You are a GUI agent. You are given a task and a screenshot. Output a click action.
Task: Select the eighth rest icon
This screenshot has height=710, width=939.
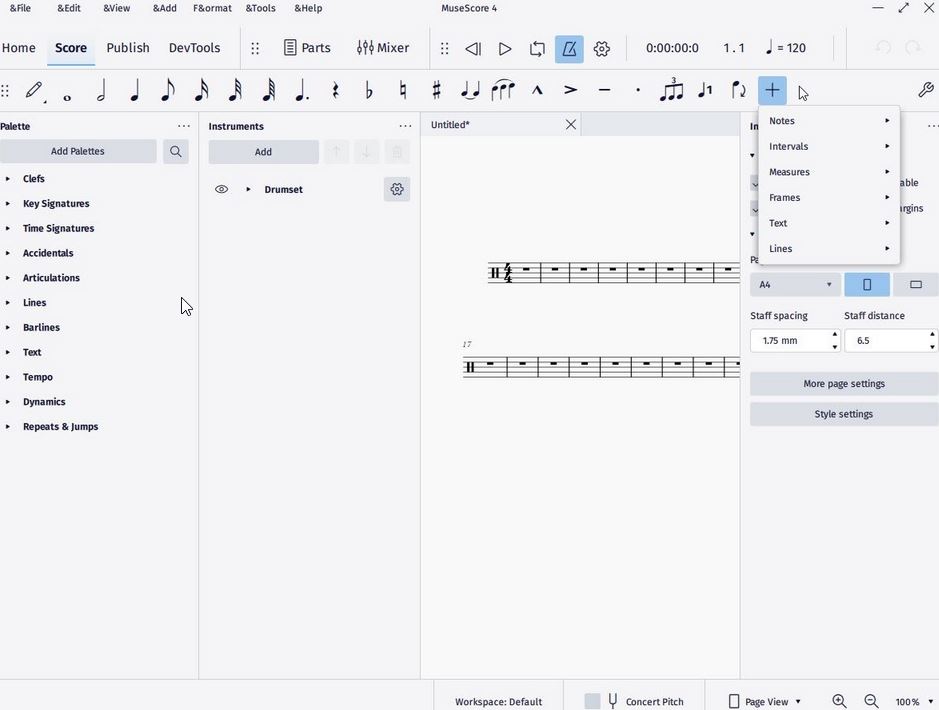coord(335,90)
